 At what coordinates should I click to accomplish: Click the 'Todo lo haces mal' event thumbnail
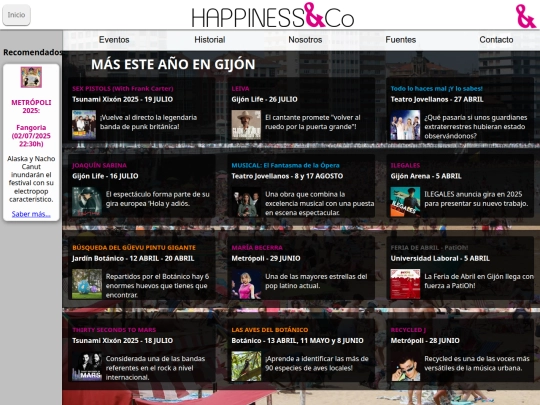(405, 125)
